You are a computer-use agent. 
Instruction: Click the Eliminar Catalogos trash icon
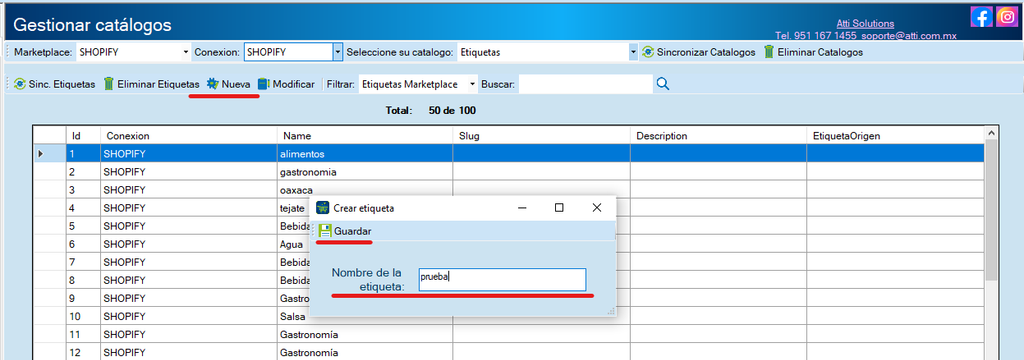tap(769, 52)
